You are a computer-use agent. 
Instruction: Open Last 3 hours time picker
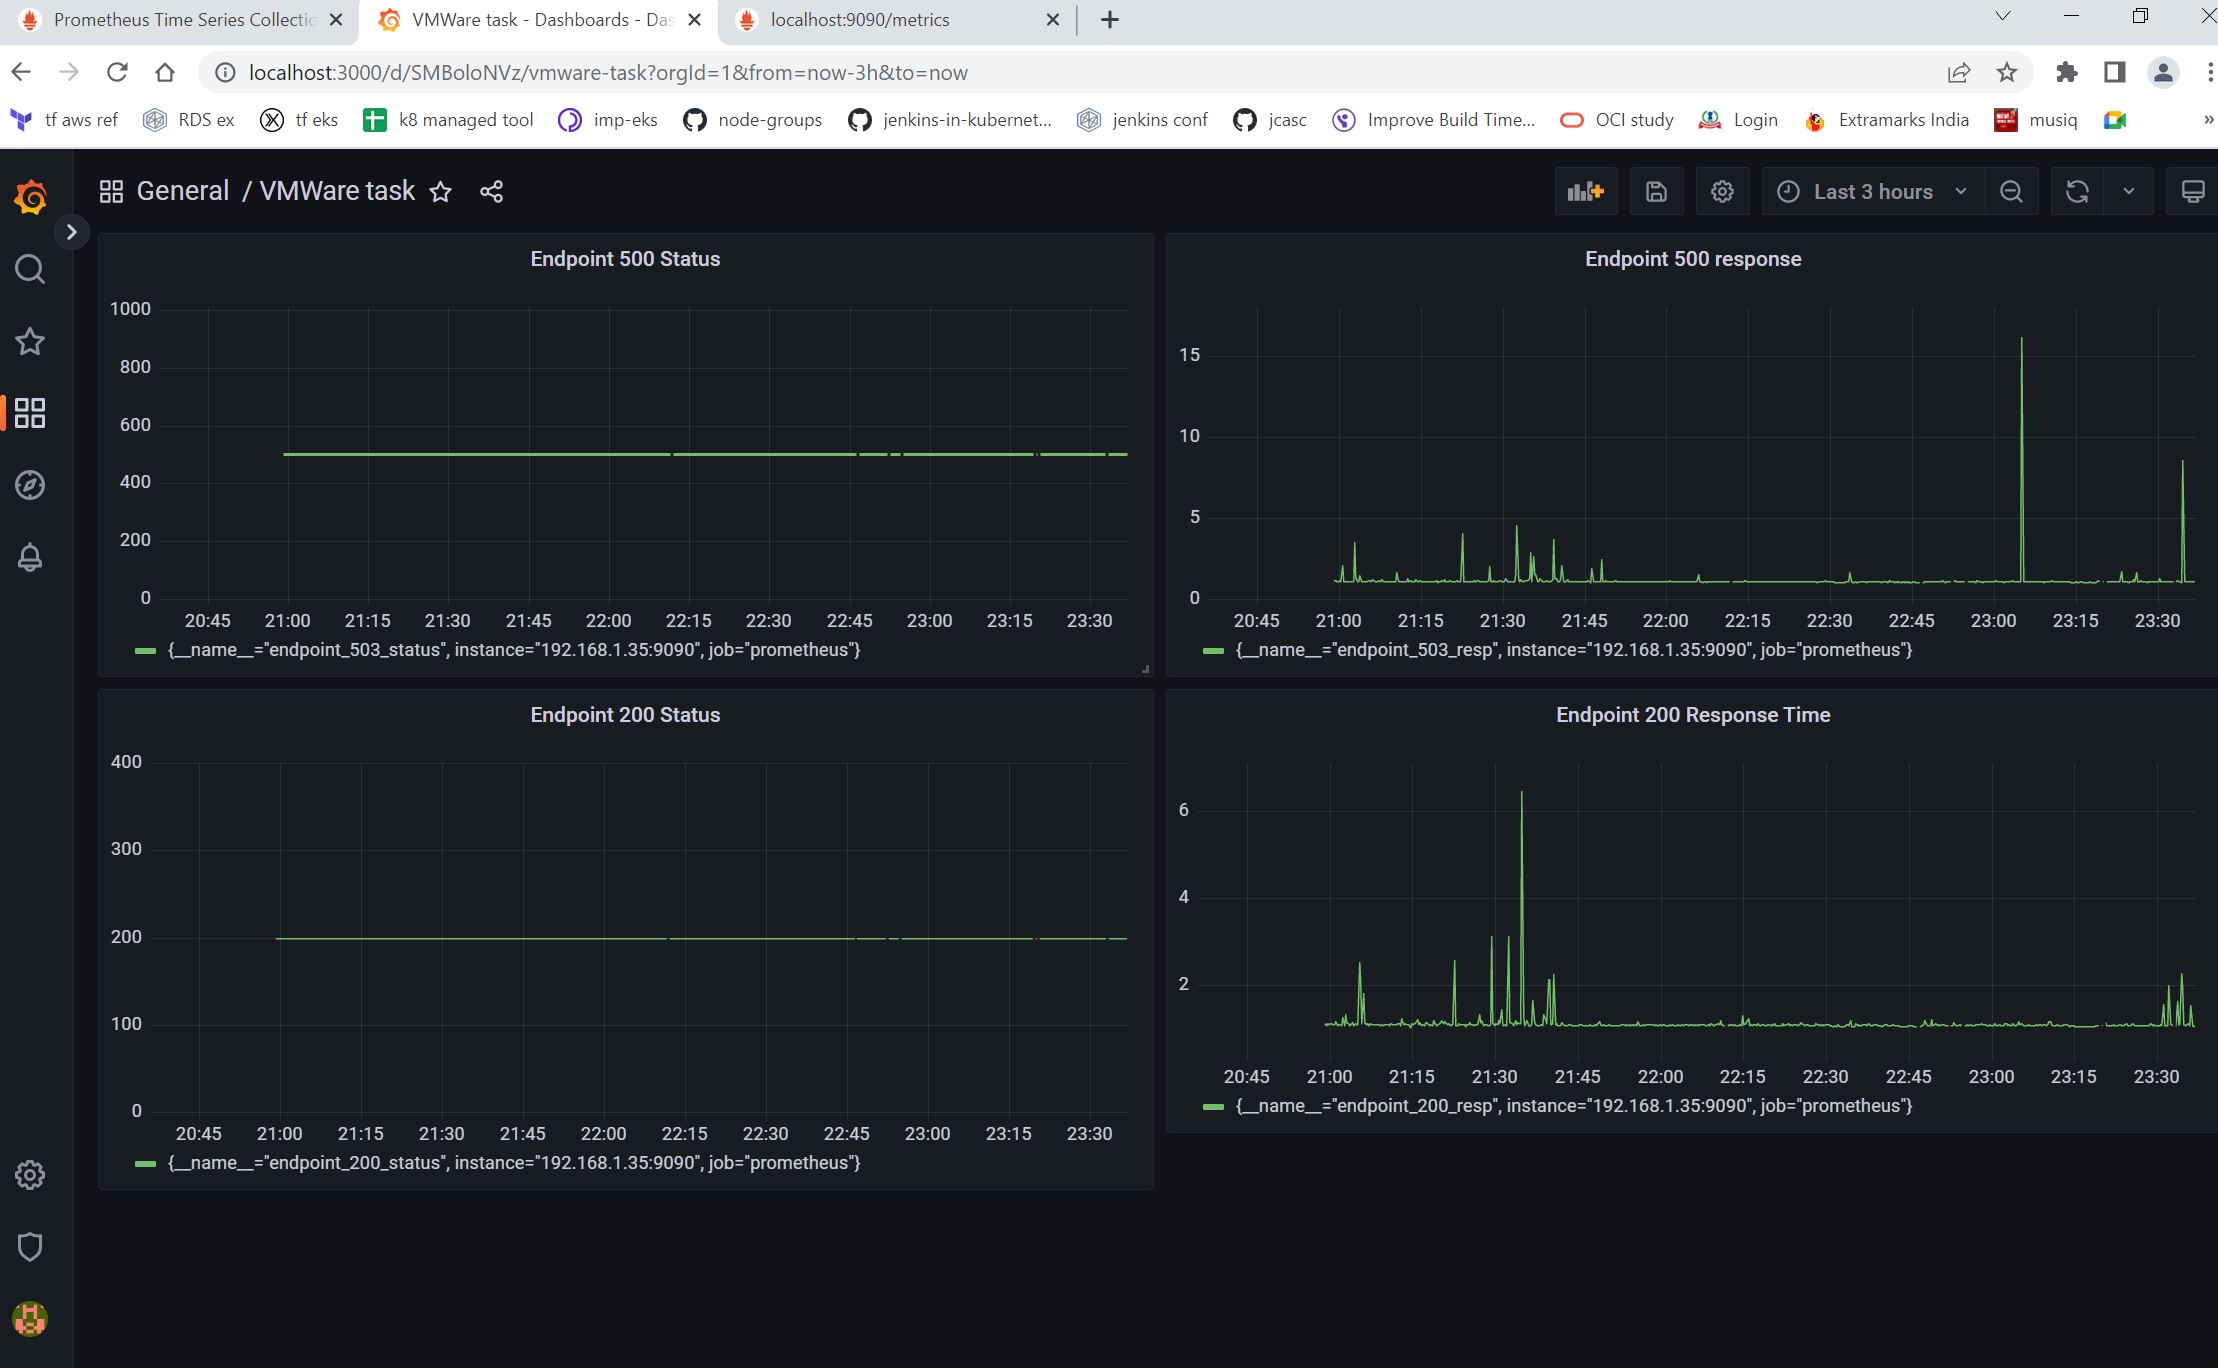click(x=1872, y=191)
